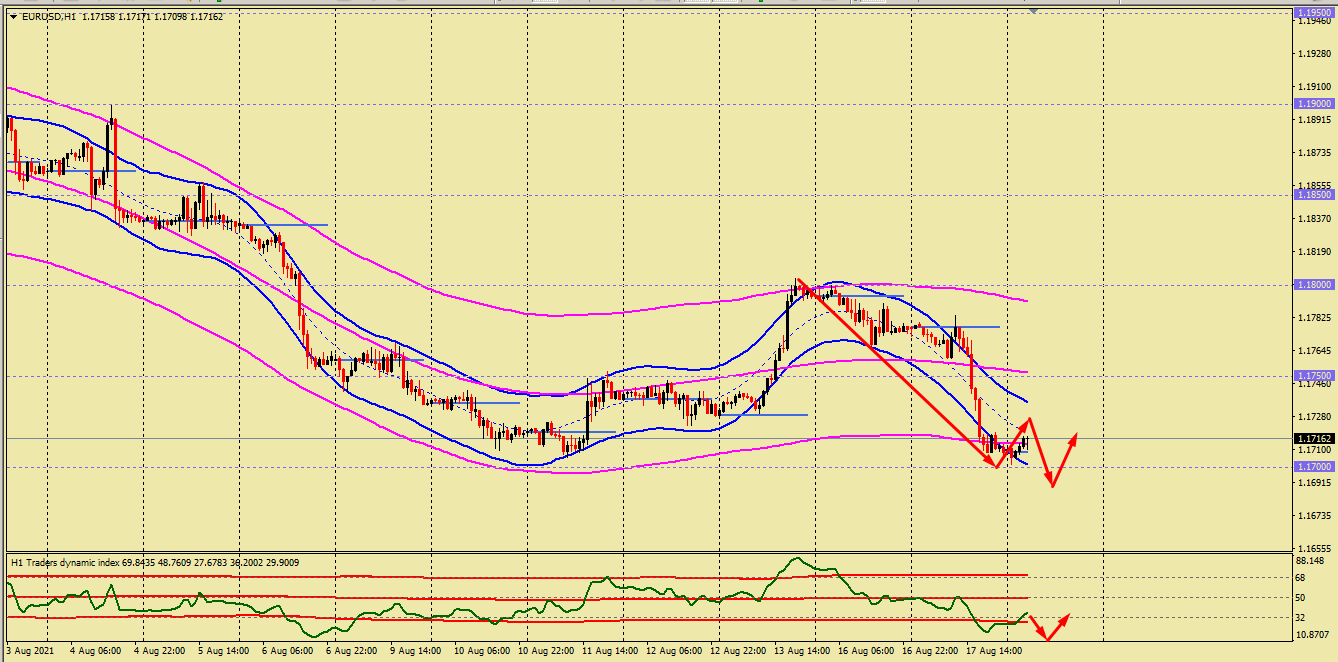Viewport: 1338px width, 662px height.
Task: Select the 1.19500 level label on price axis
Action: pyautogui.click(x=1314, y=13)
